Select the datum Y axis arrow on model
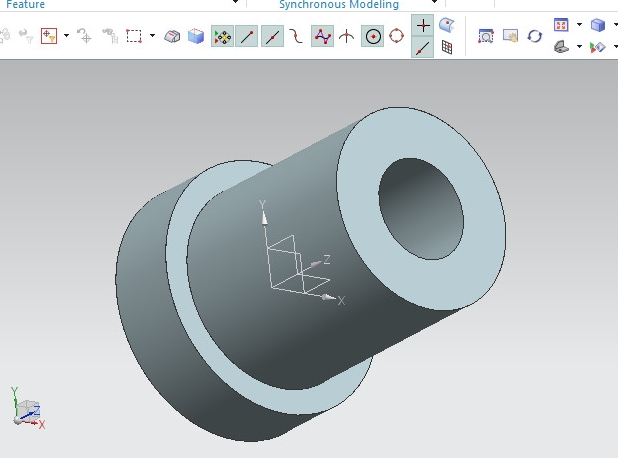Viewport: 618px width, 458px height. (x=264, y=218)
